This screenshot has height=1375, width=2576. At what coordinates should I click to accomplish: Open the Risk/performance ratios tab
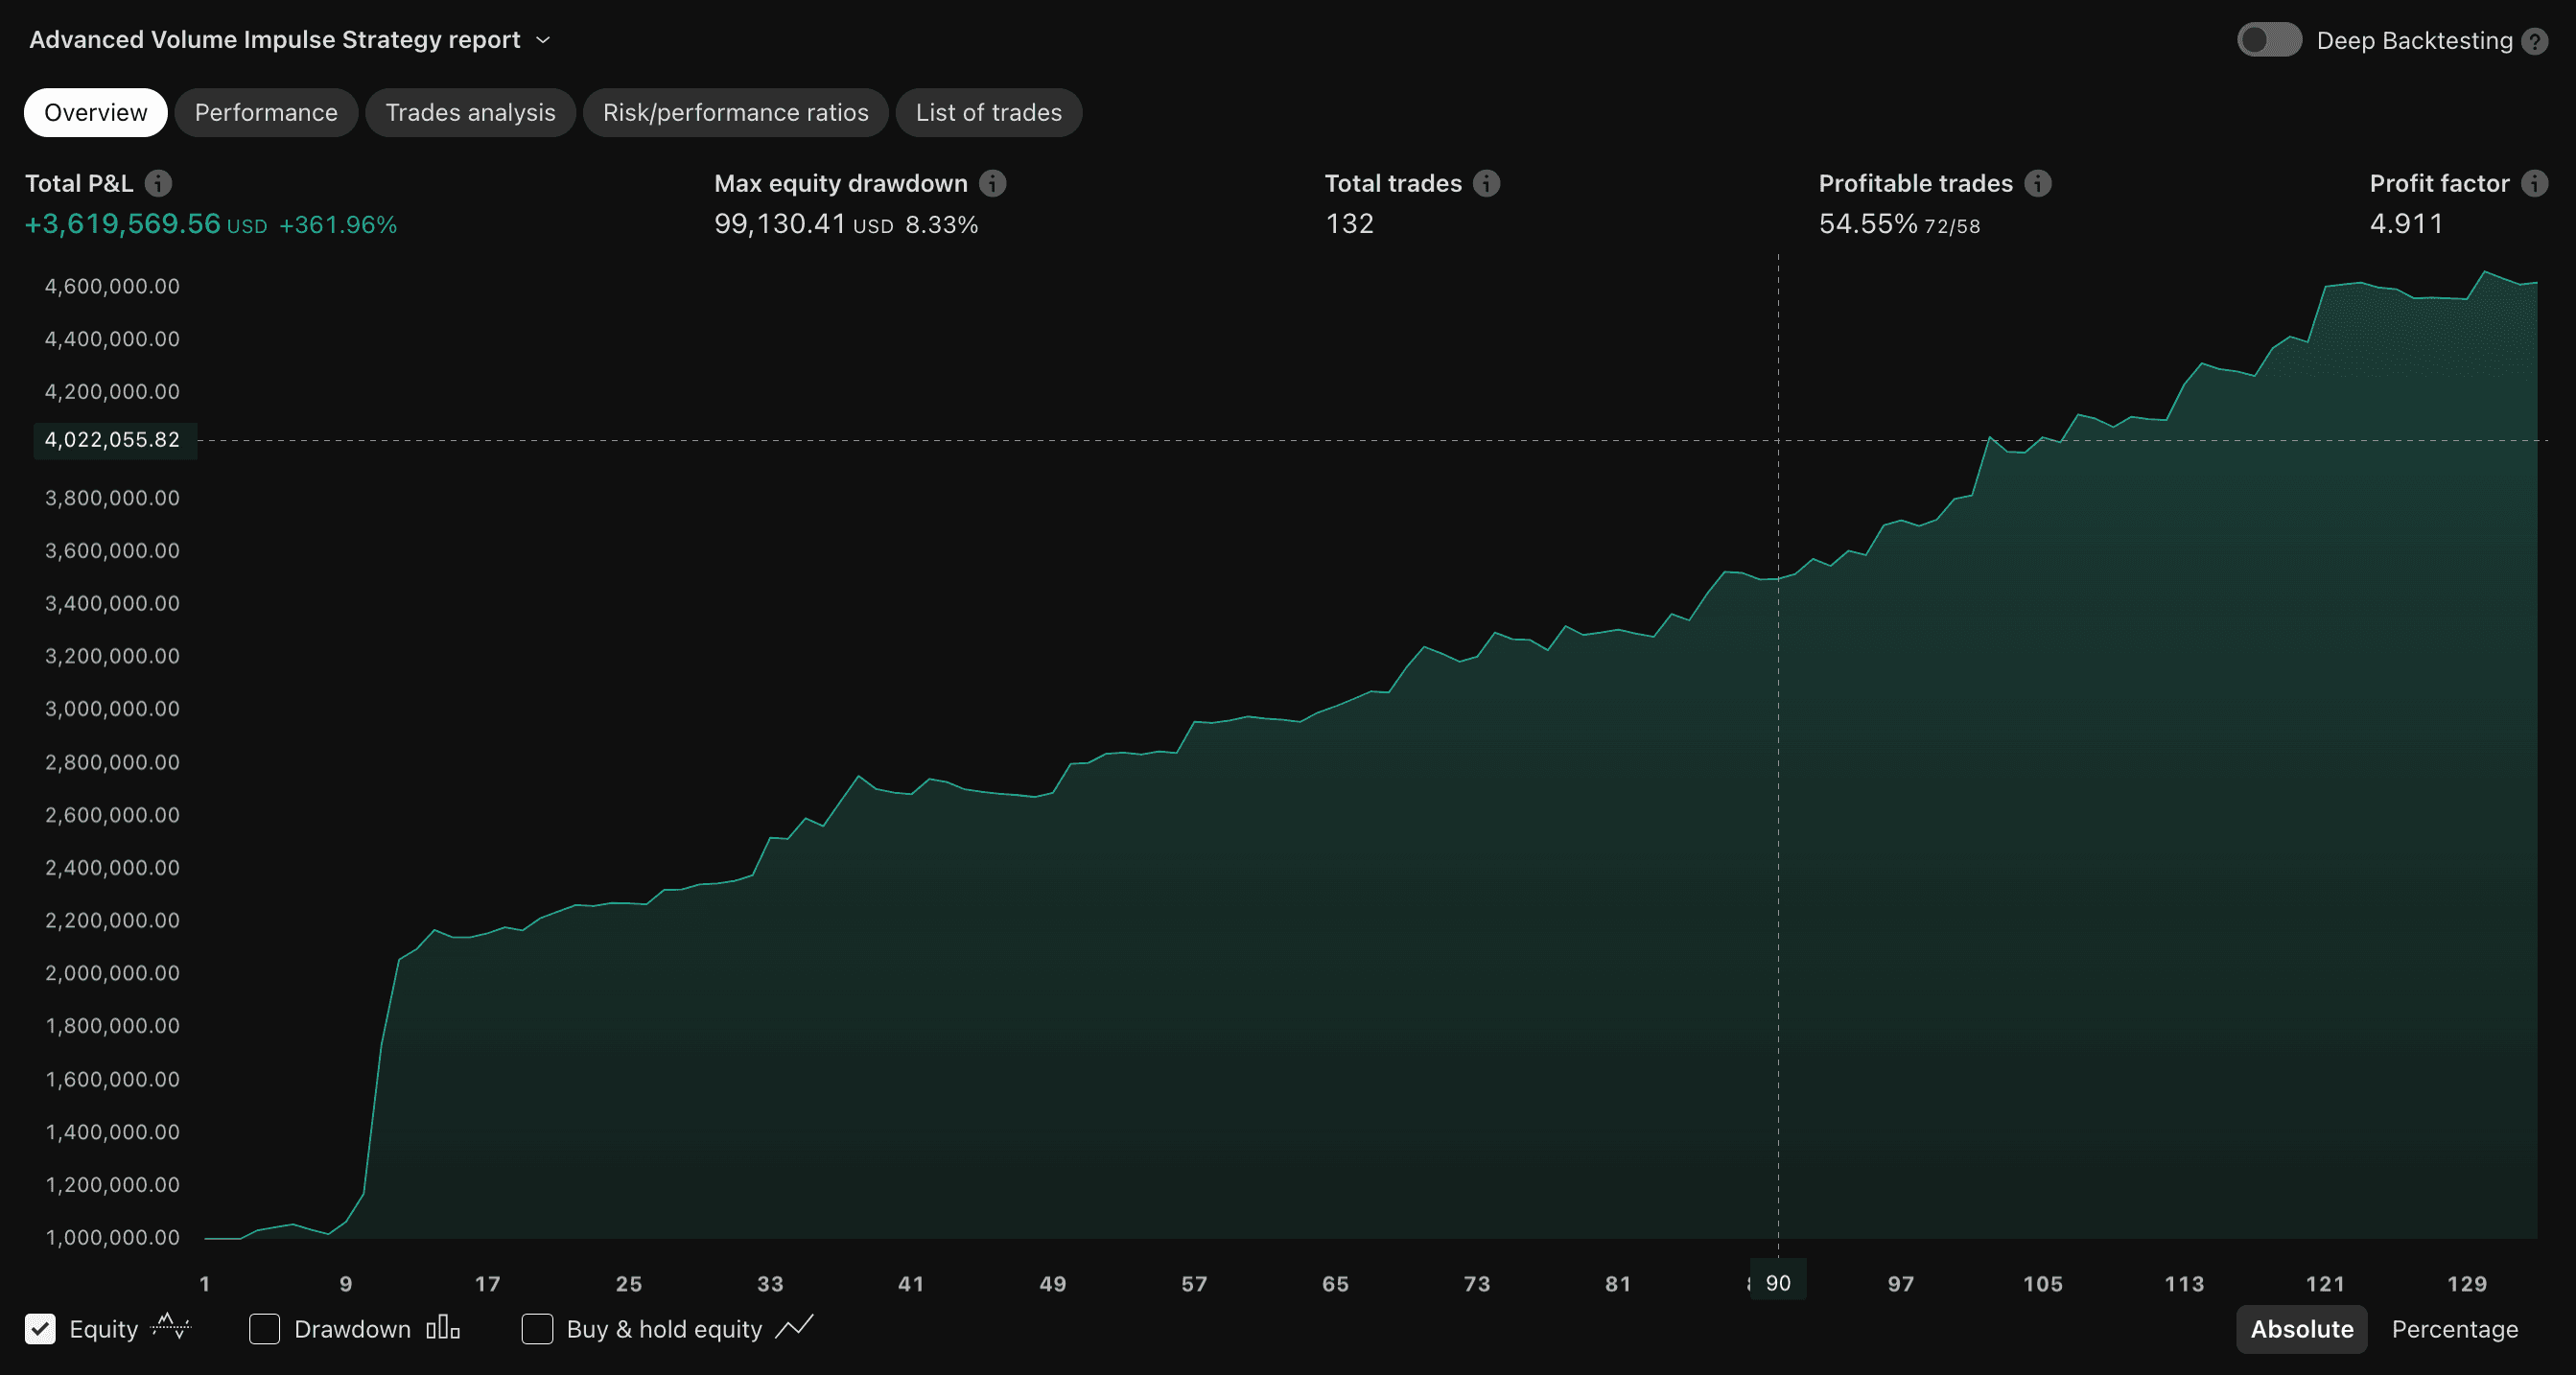(735, 112)
